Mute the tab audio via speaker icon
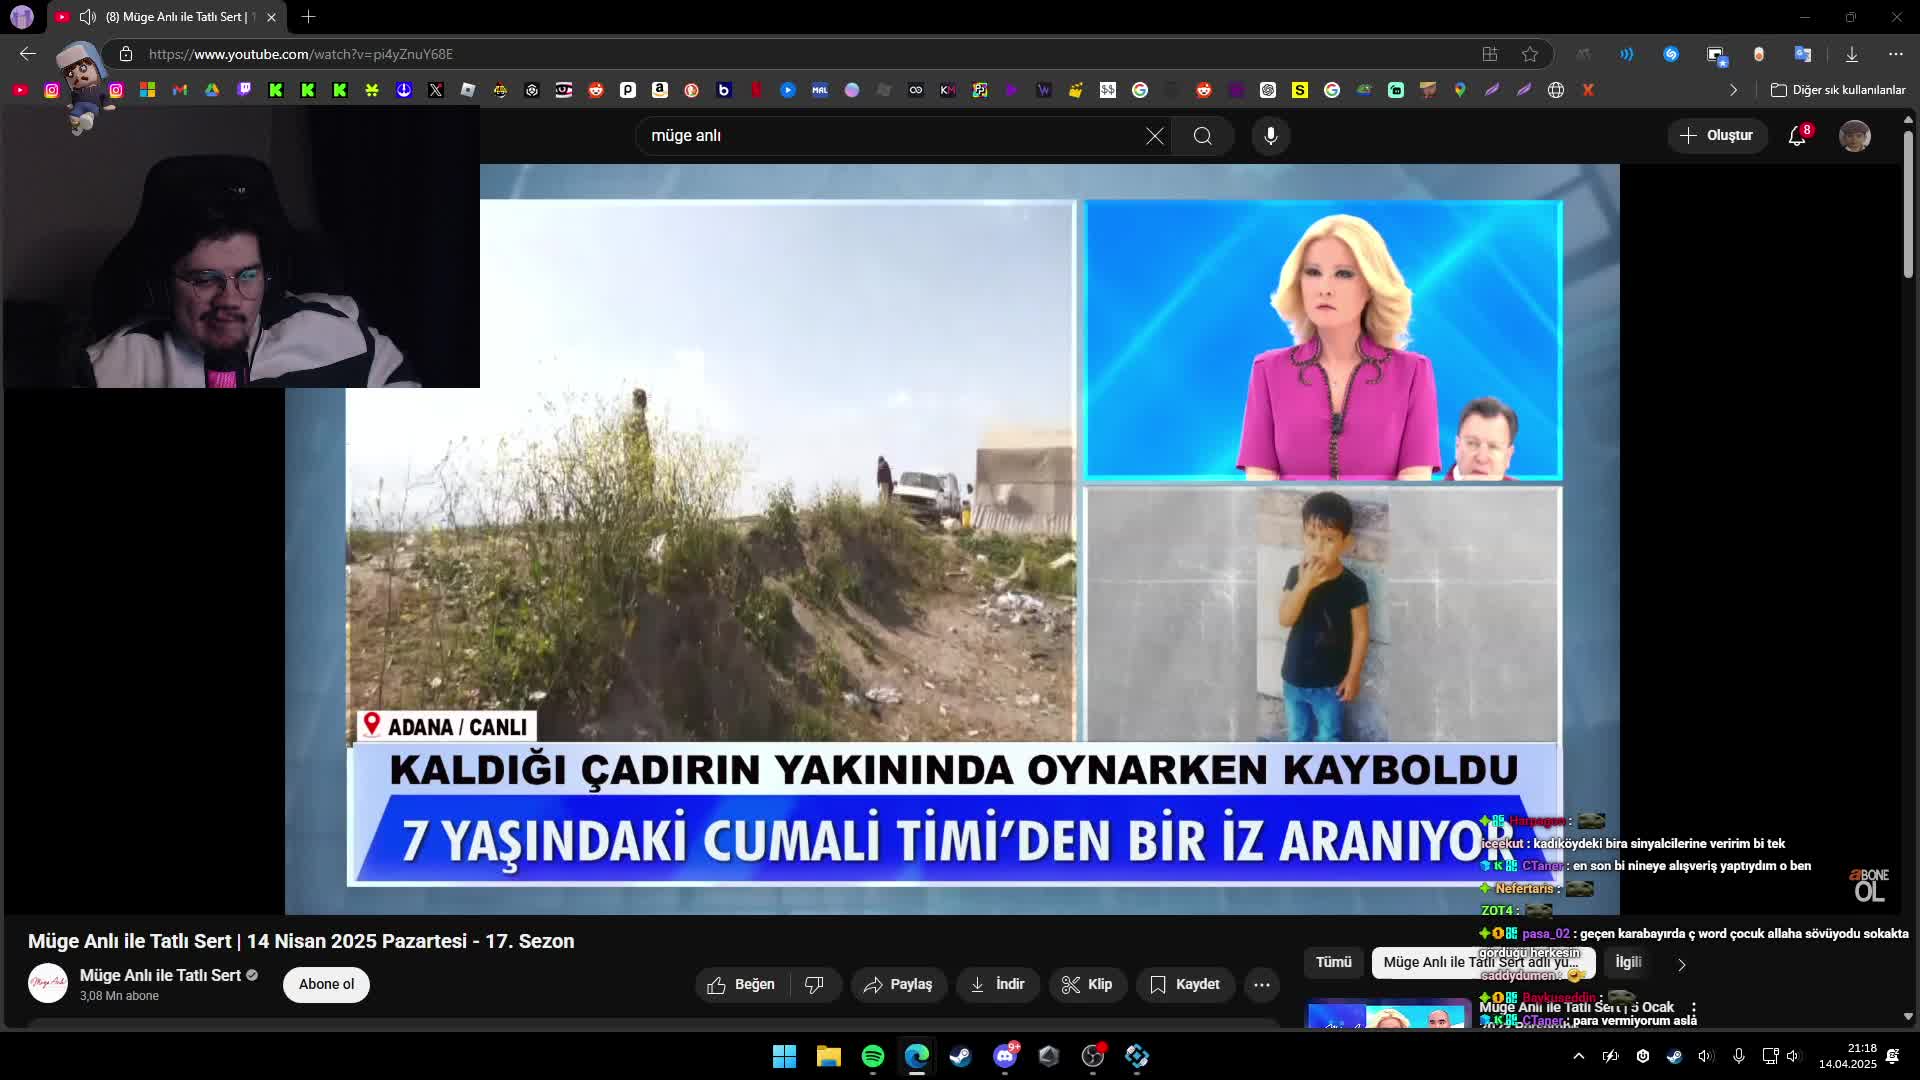This screenshot has height=1080, width=1920. click(88, 17)
